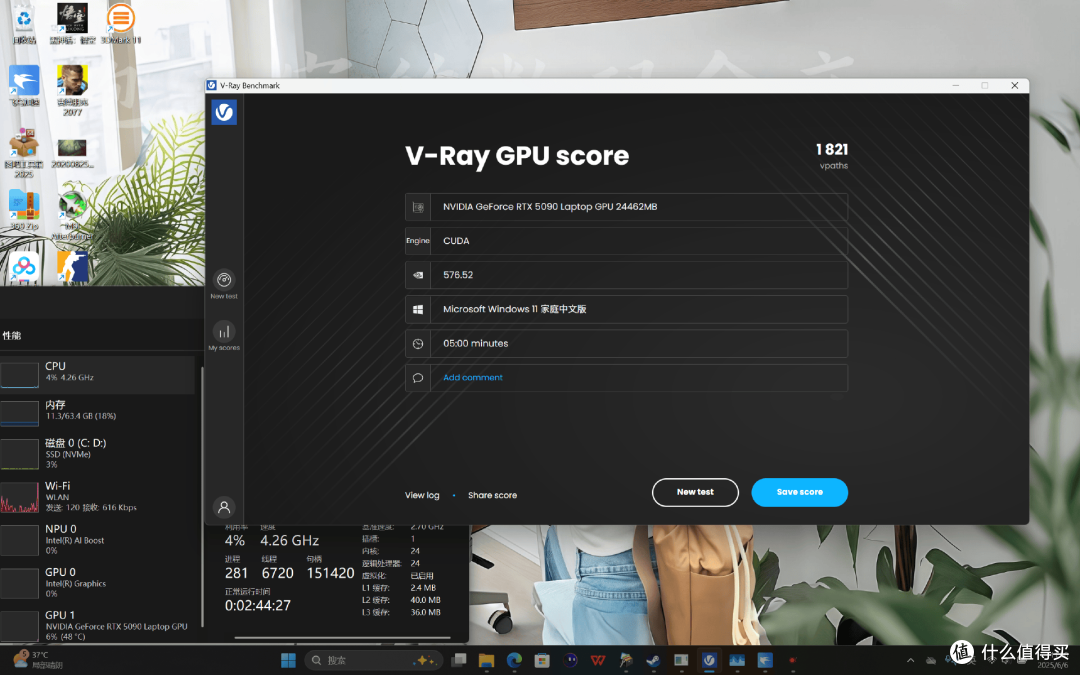Open File Explorer from the taskbar
The height and width of the screenshot is (675, 1080).
click(x=486, y=661)
